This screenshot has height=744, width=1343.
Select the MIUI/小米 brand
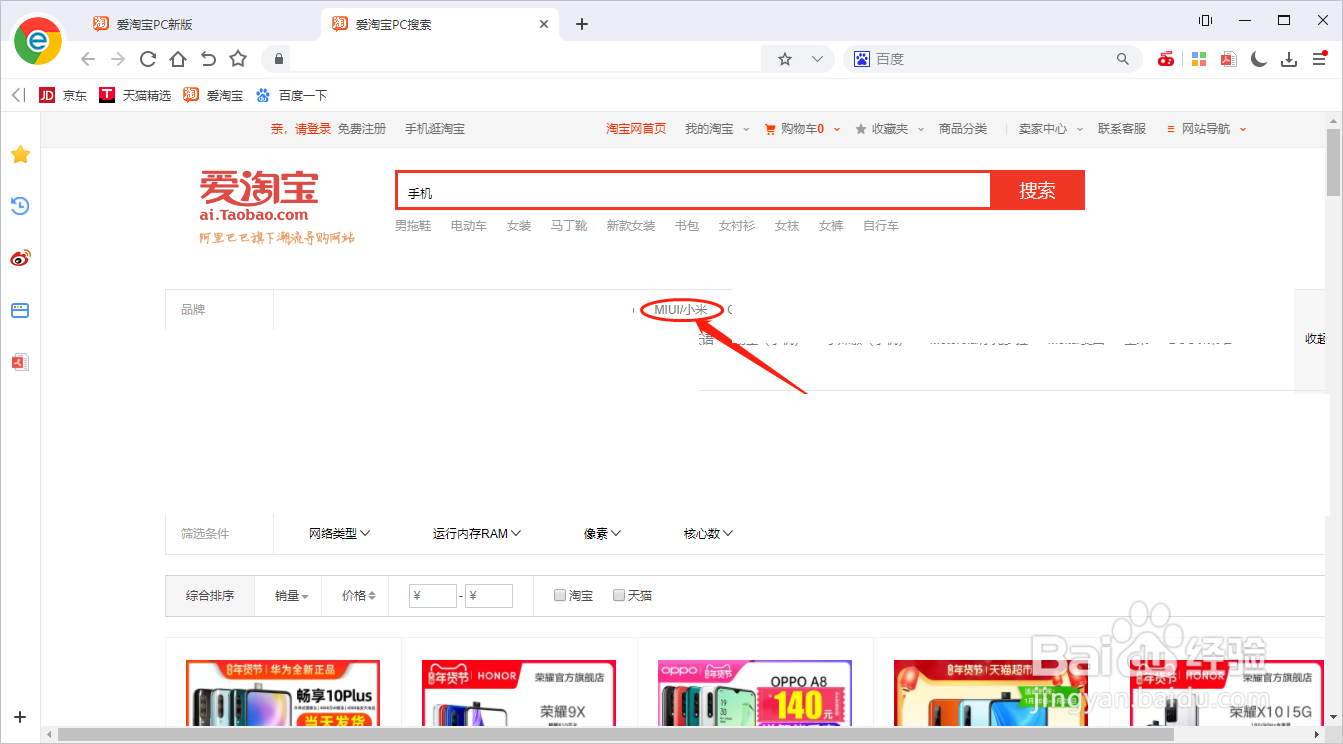click(681, 310)
